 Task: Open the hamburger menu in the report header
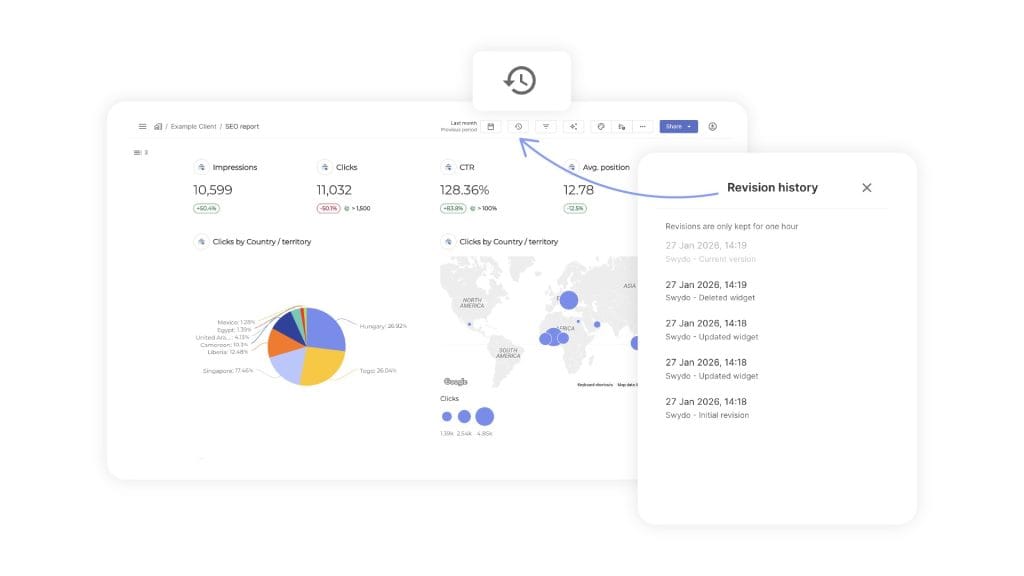(x=142, y=127)
